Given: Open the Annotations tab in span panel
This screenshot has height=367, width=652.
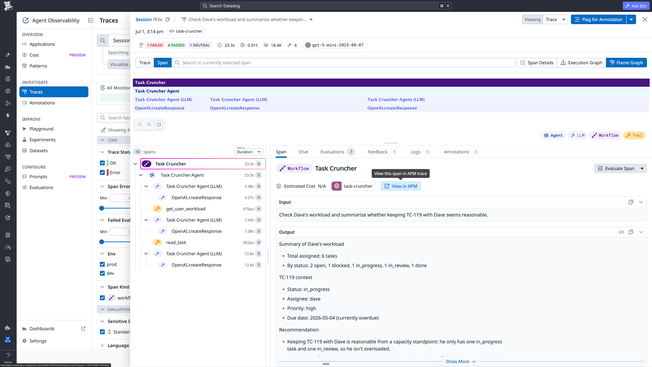Looking at the screenshot, I should click(461, 152).
